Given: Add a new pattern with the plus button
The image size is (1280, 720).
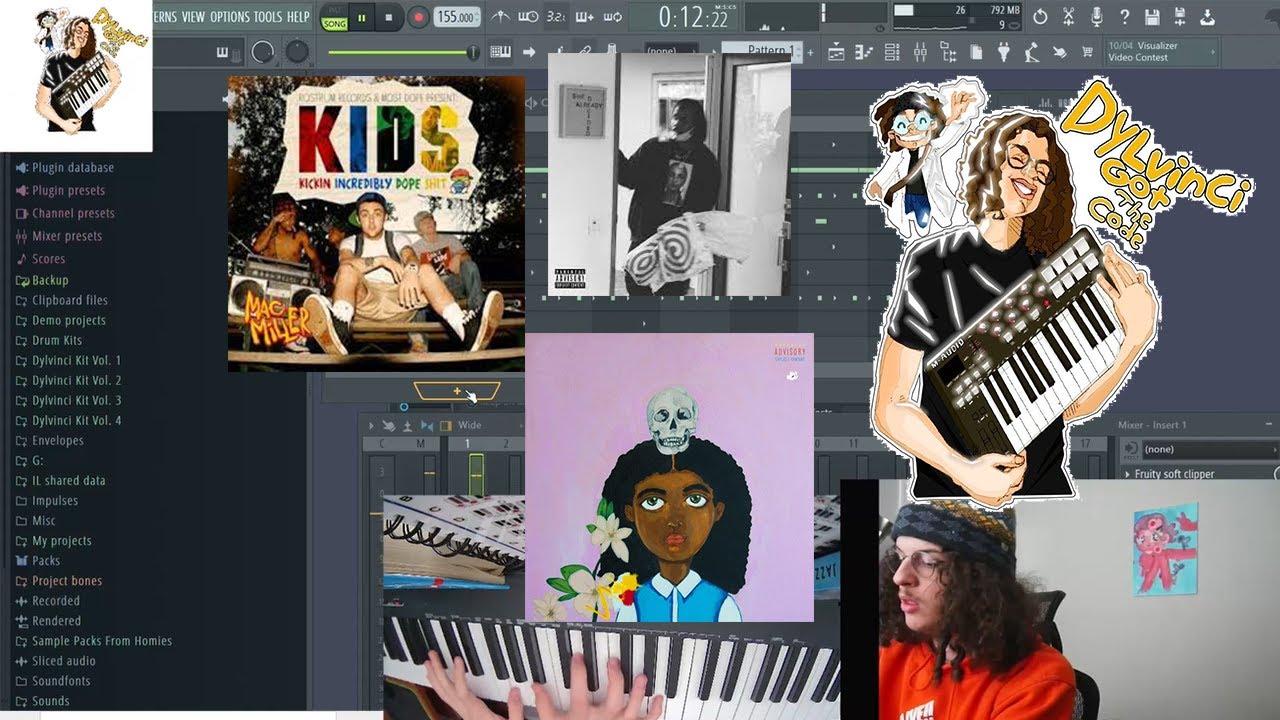Looking at the screenshot, I should click(x=811, y=52).
